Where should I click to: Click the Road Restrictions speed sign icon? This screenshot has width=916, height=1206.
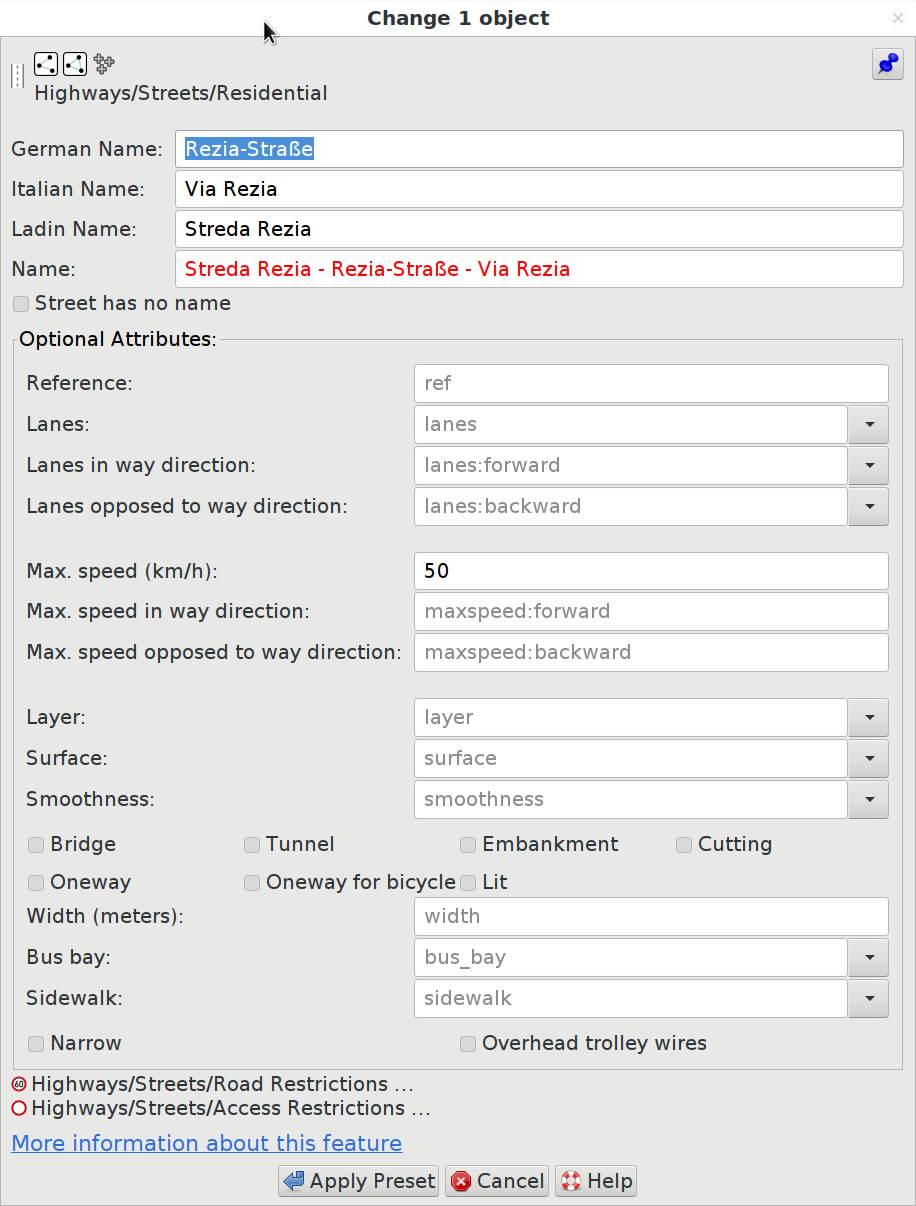(19, 1084)
